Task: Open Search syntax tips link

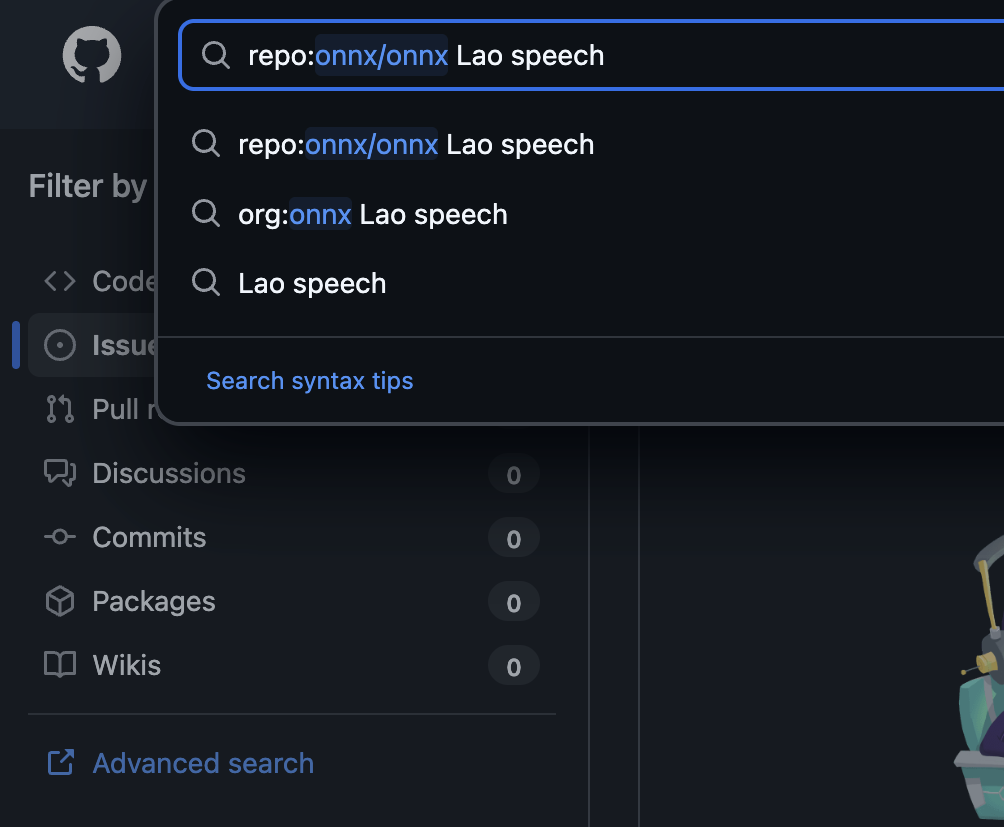Action: tap(309, 381)
